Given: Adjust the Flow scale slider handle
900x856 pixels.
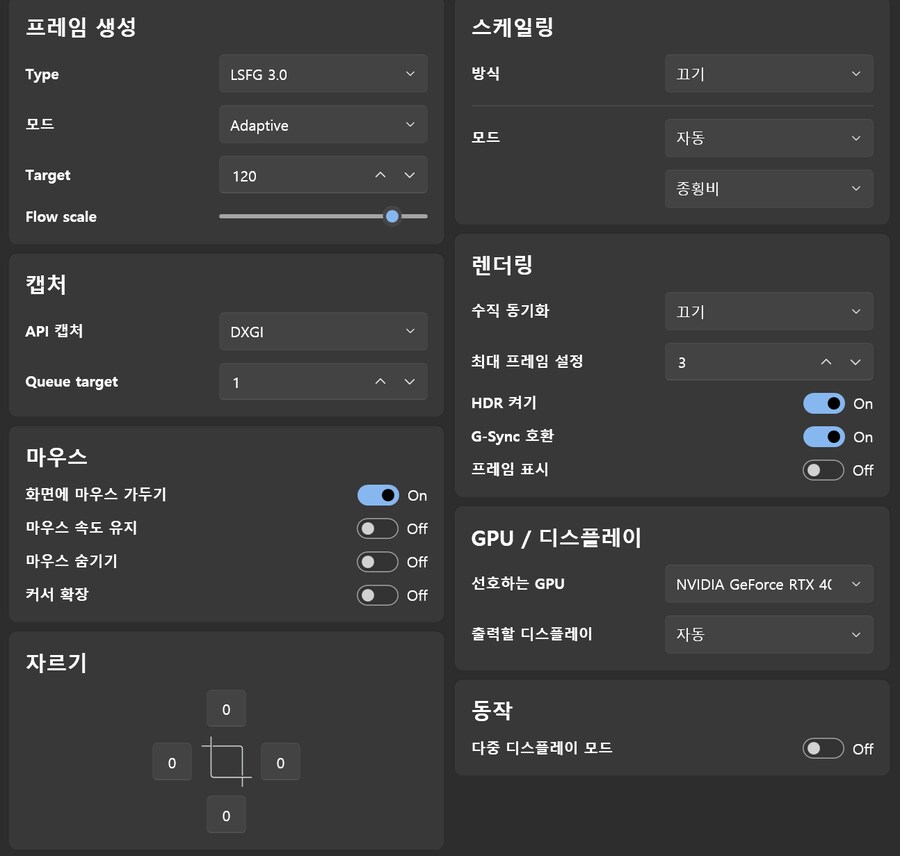Looking at the screenshot, I should click(x=391, y=216).
